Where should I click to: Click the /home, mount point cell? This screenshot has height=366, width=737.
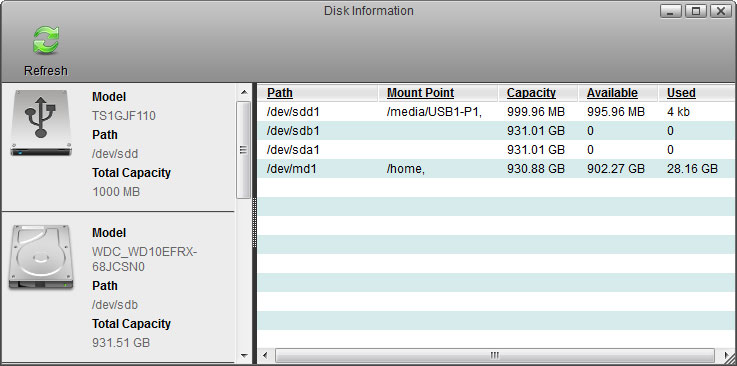pos(406,169)
